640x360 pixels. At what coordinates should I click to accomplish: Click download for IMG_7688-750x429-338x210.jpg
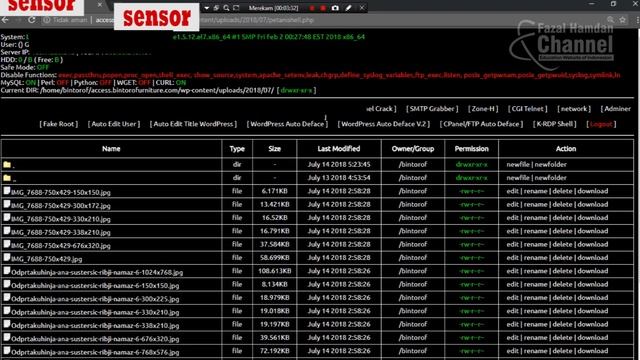point(593,231)
